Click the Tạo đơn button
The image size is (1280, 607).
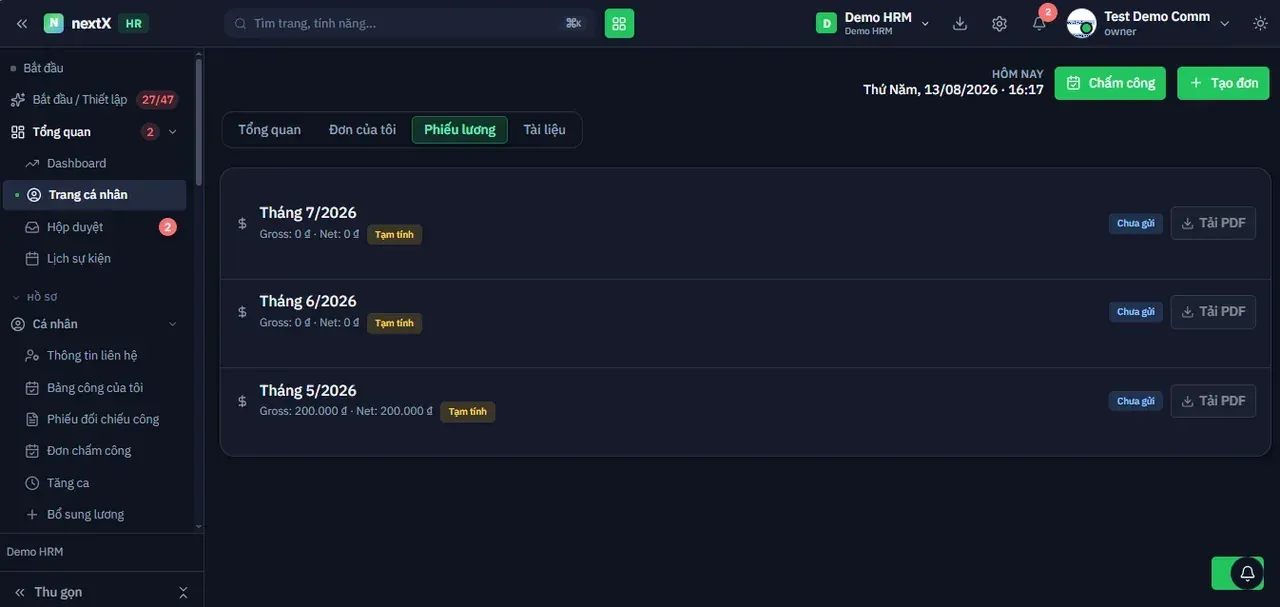tap(1223, 83)
